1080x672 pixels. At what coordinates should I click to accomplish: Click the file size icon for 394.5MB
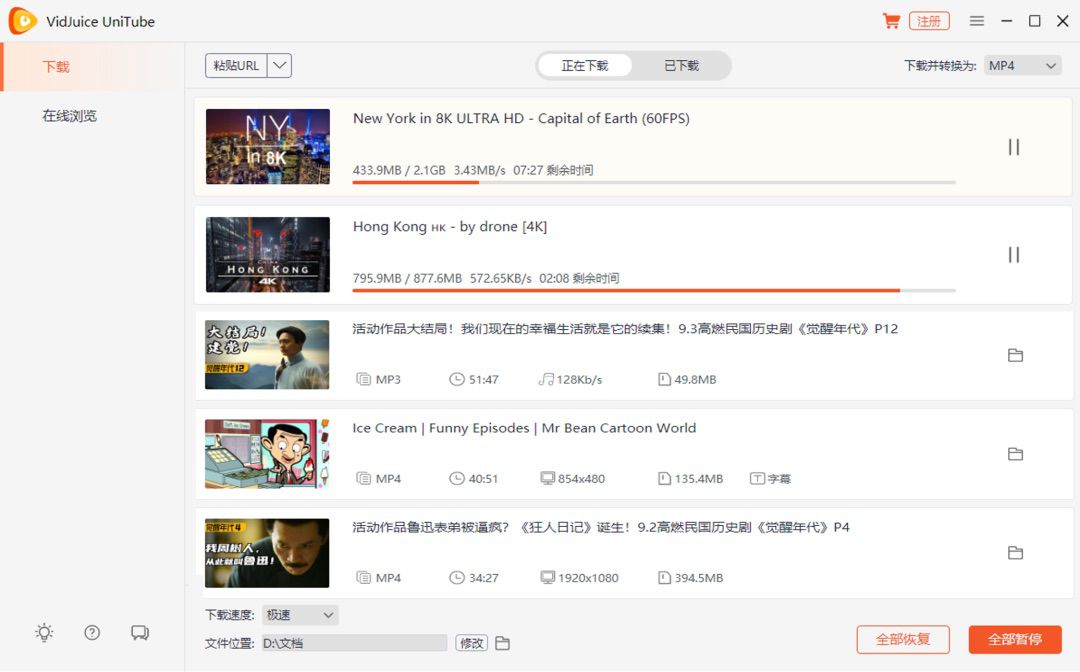(665, 578)
